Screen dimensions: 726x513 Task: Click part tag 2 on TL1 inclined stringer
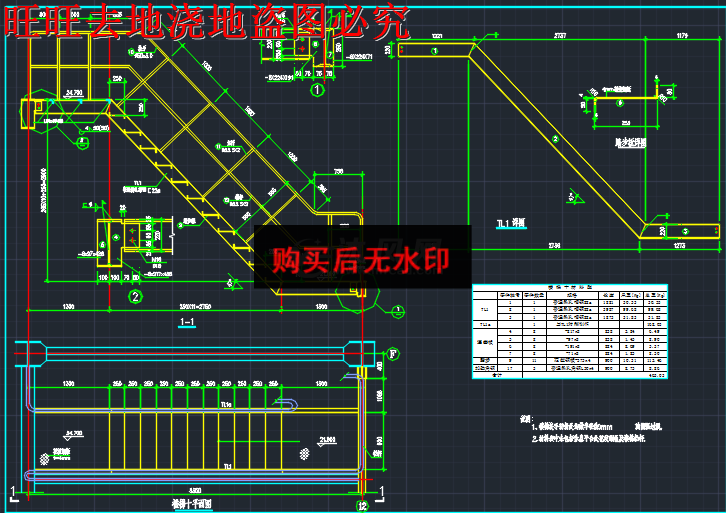click(x=555, y=138)
